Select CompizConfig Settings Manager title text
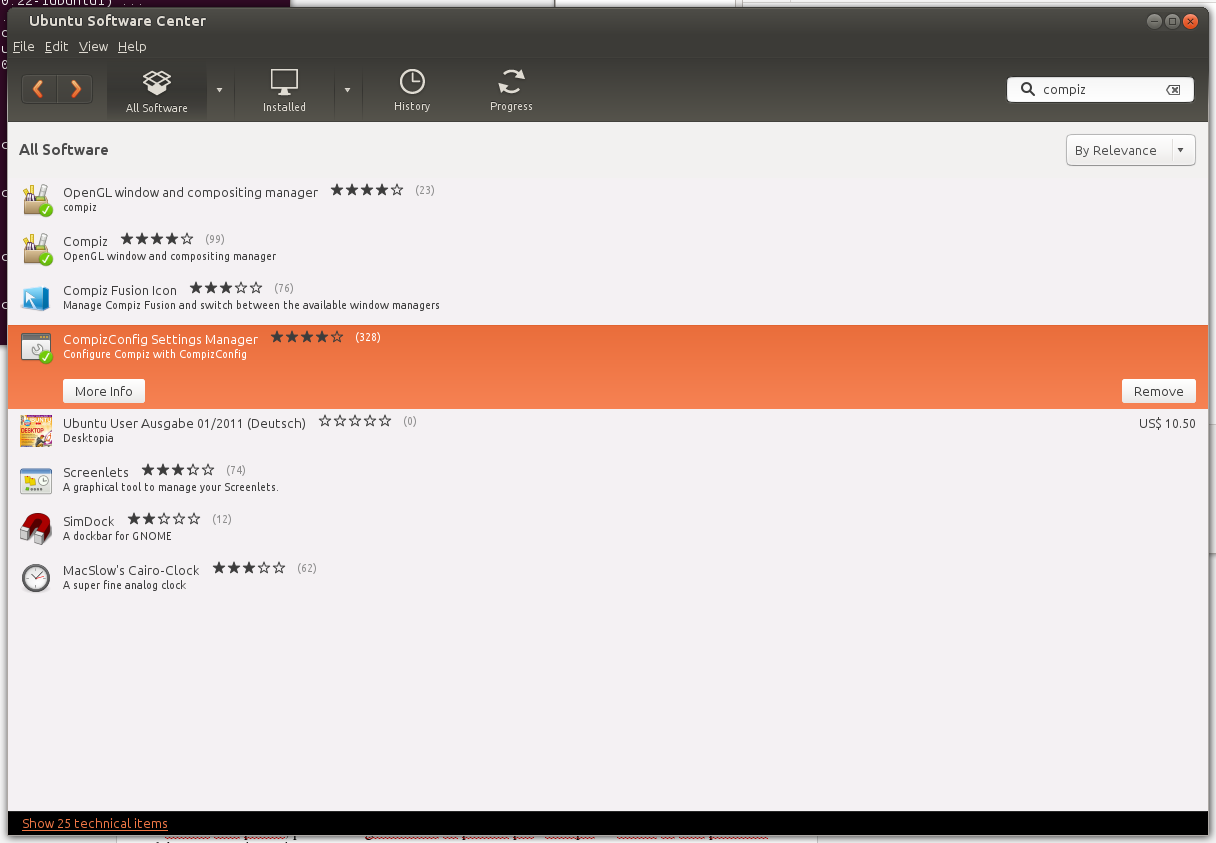Viewport: 1216px width, 843px height. [160, 339]
